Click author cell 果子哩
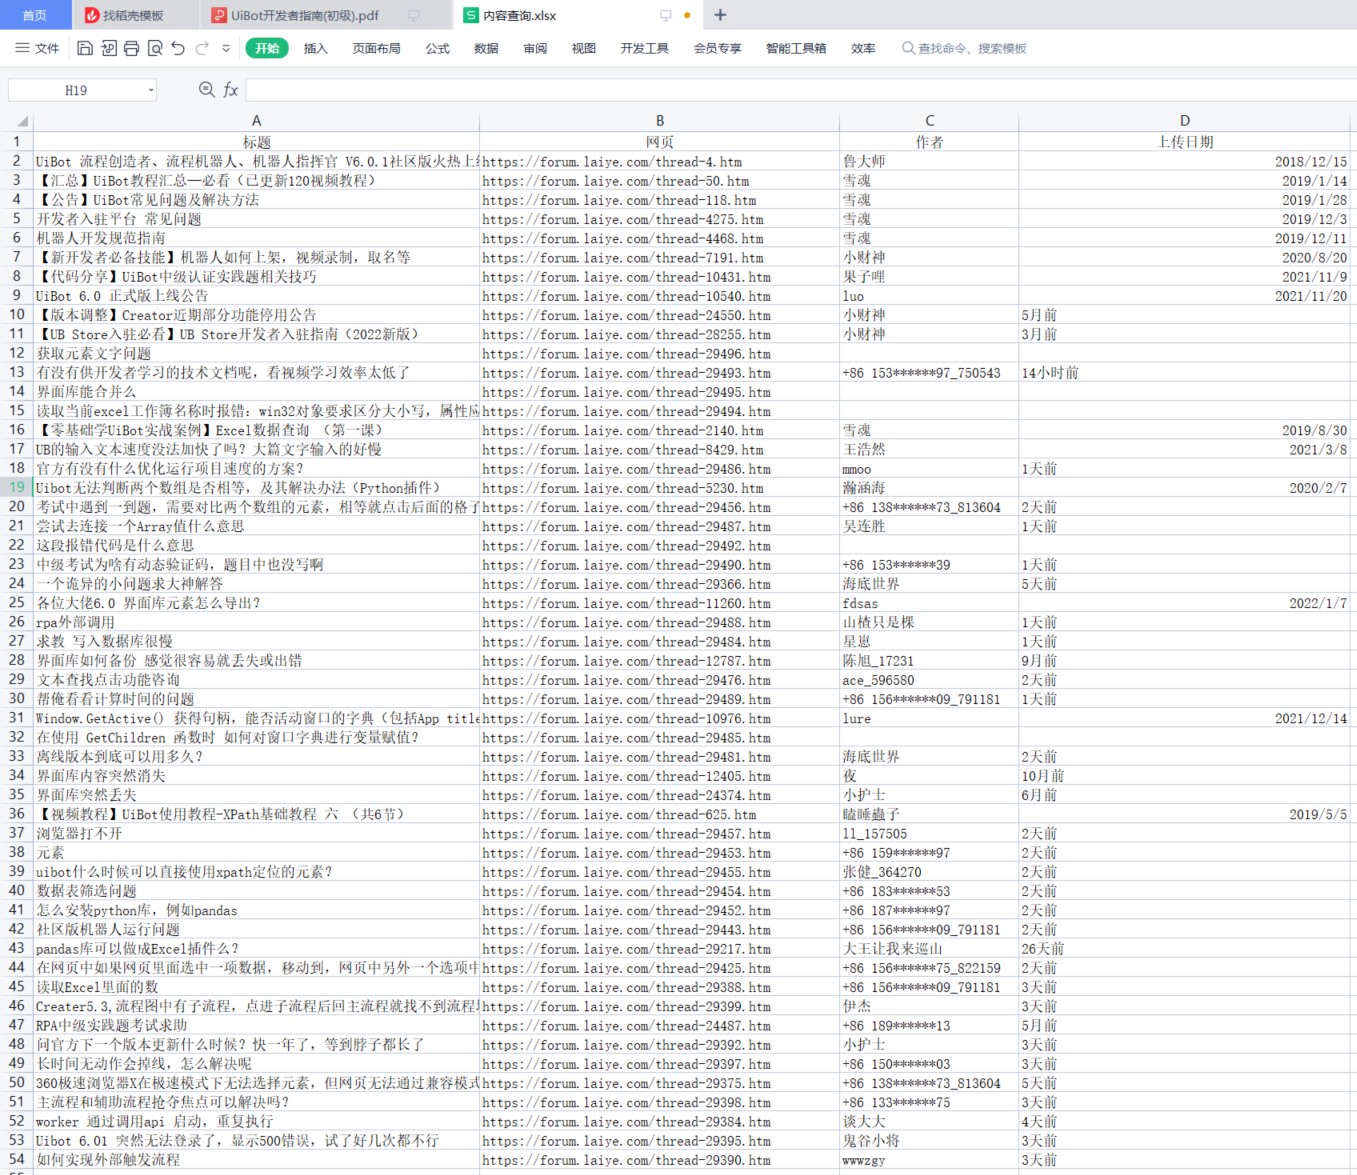Viewport: 1357px width, 1175px height. 930,277
